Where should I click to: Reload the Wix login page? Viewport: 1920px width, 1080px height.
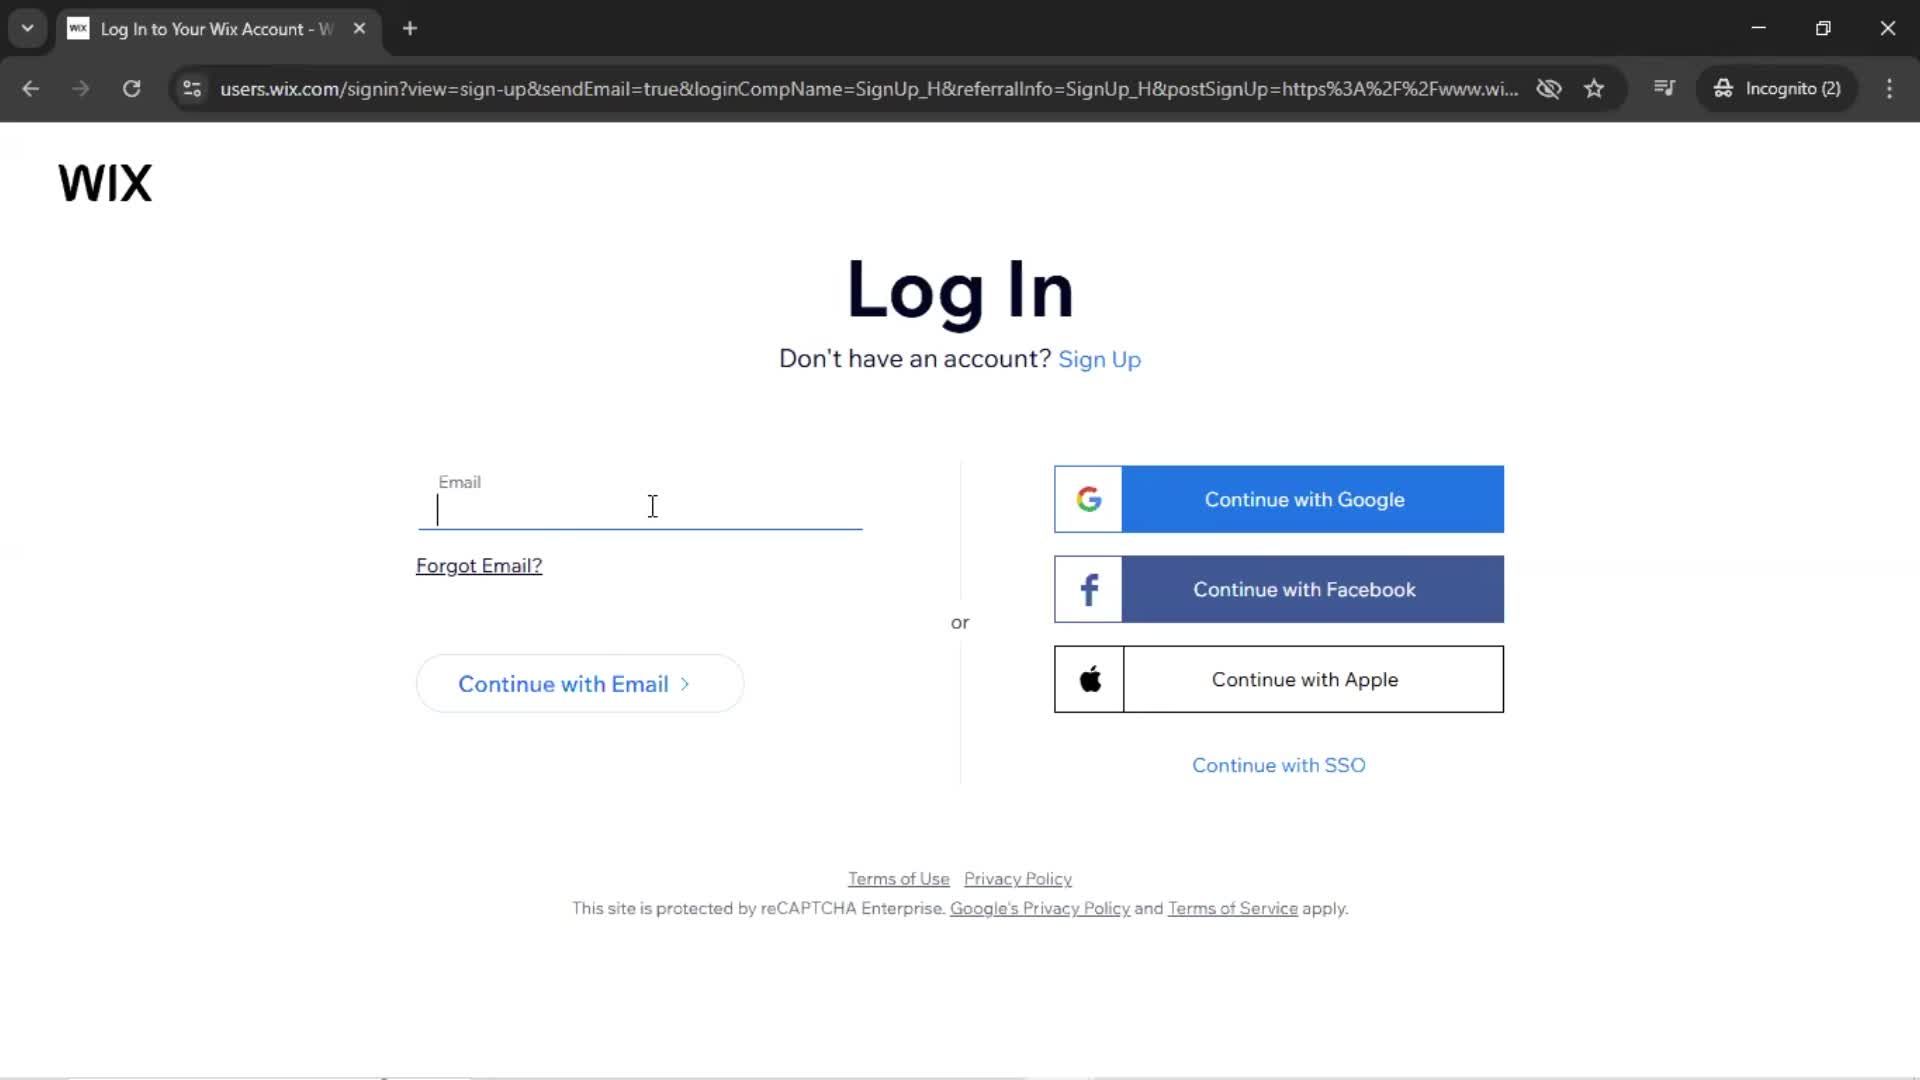(131, 89)
